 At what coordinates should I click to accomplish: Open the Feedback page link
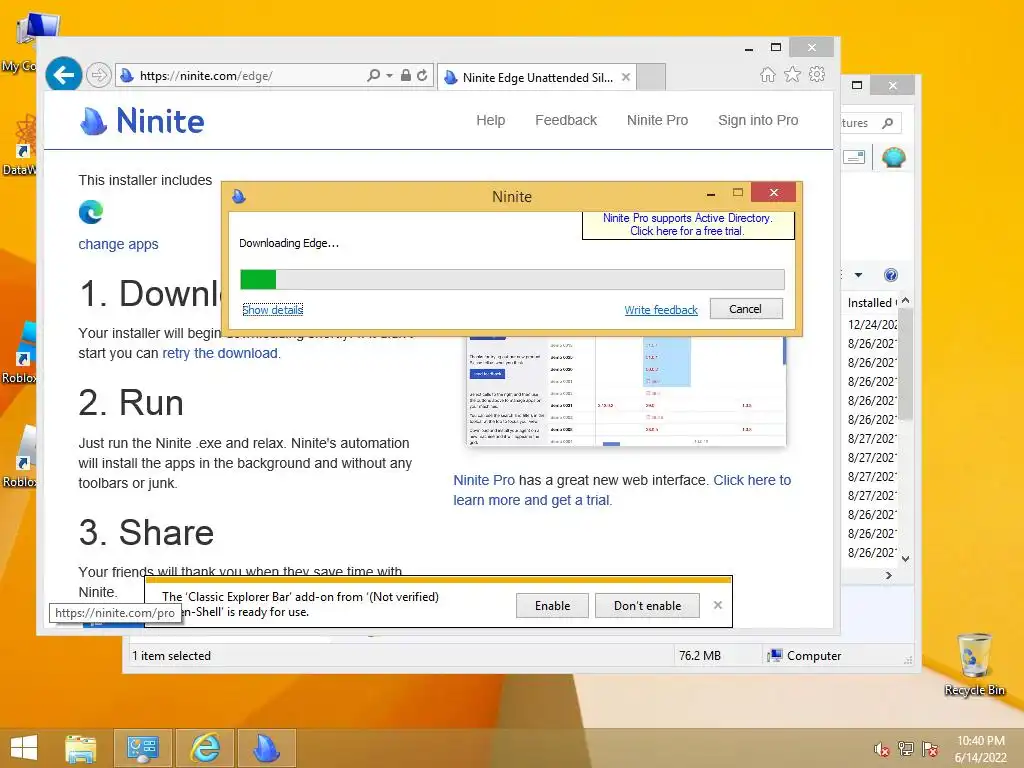tap(566, 120)
